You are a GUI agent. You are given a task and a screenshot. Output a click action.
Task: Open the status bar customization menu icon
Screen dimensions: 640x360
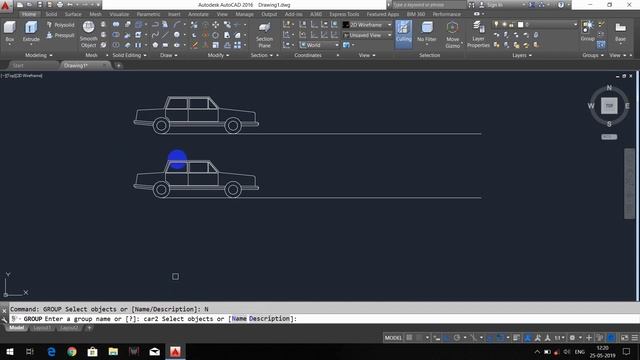coord(635,338)
